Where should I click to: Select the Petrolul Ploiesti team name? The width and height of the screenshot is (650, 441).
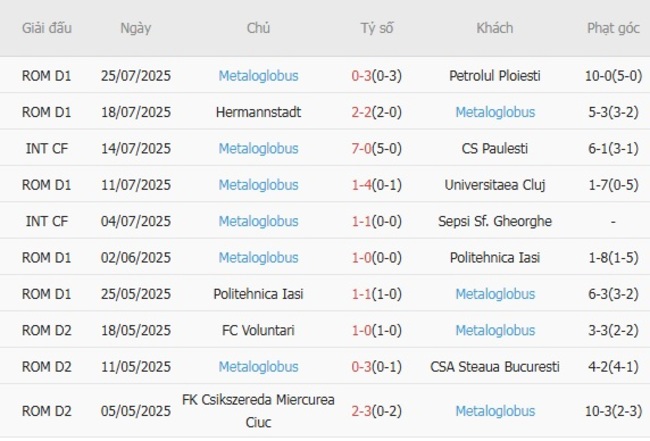click(x=495, y=75)
